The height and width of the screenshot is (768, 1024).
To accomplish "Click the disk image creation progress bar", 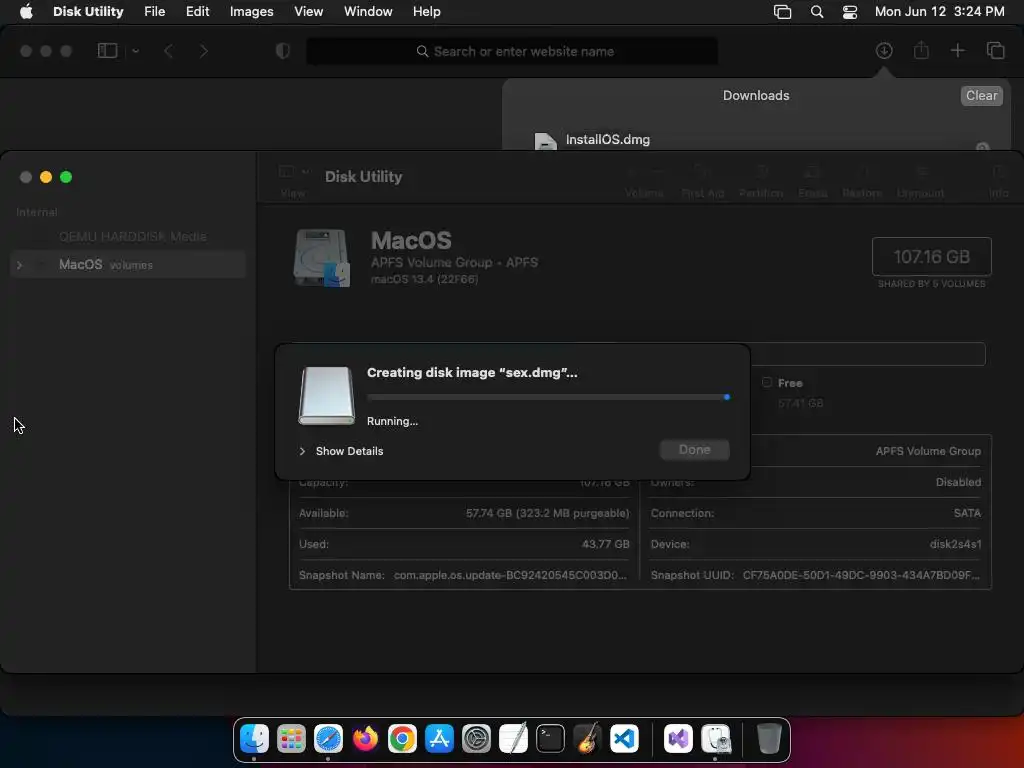I will (x=549, y=397).
